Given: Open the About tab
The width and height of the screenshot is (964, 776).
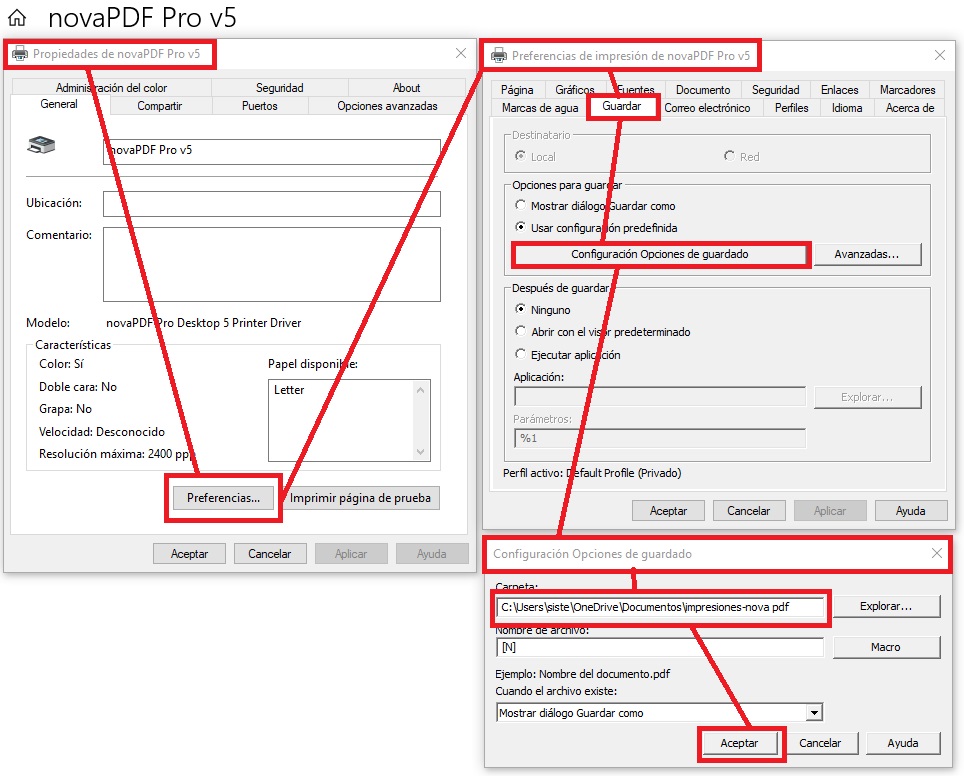Looking at the screenshot, I should point(406,88).
